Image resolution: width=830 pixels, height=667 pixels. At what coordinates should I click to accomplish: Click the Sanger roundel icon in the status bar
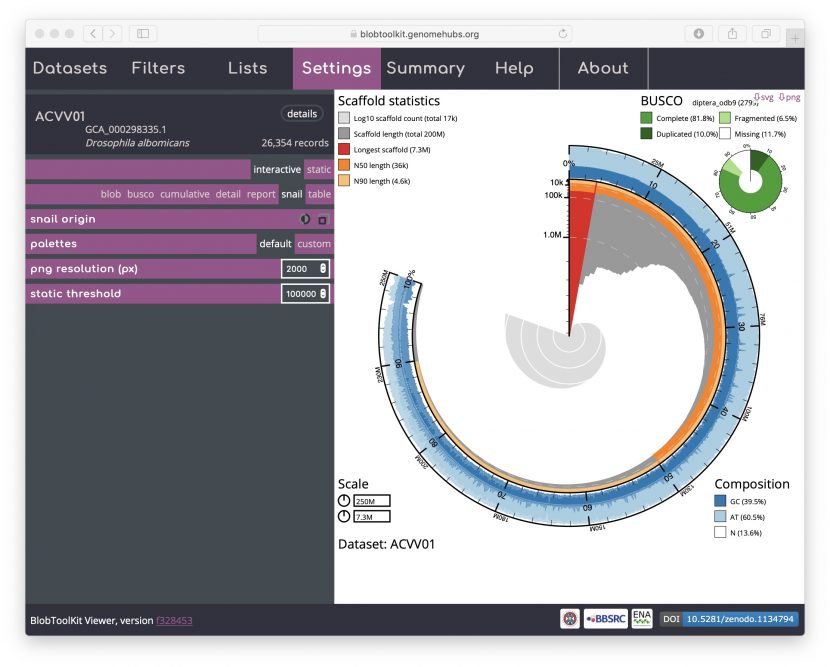pyautogui.click(x=568, y=618)
